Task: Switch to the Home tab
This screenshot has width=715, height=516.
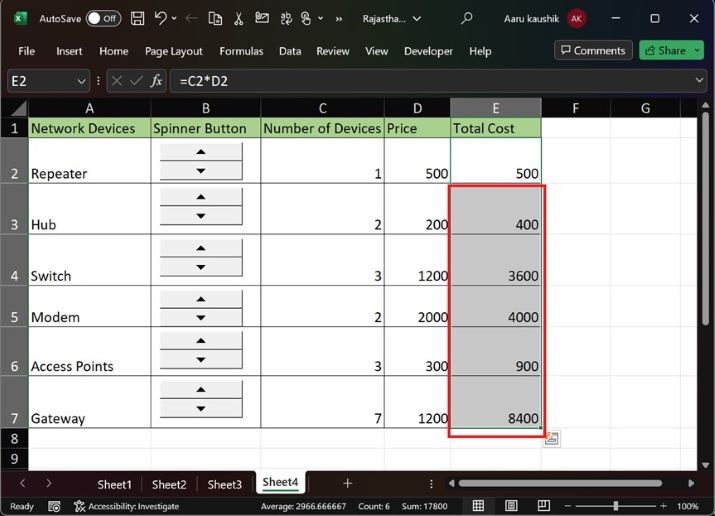Action: click(x=114, y=51)
